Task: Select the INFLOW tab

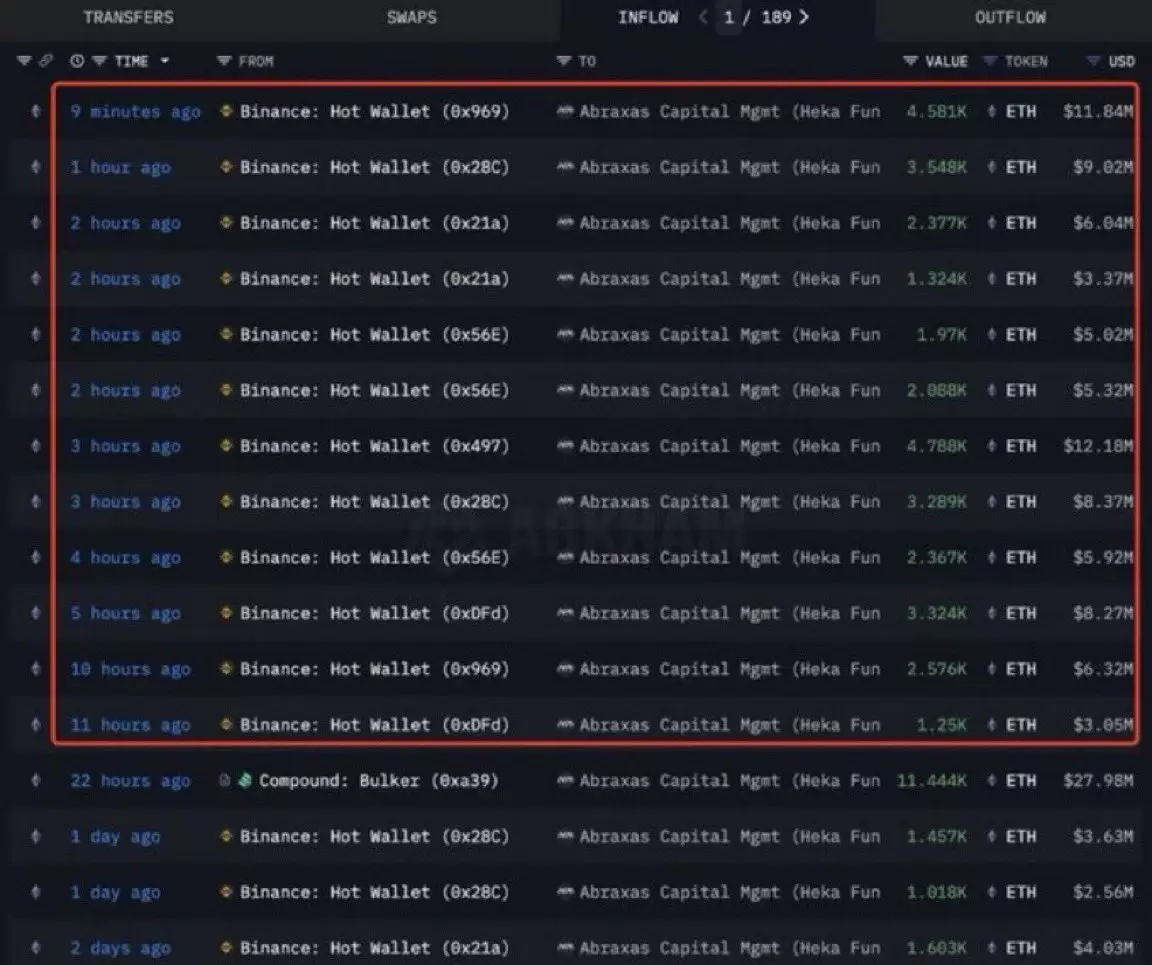Action: 648,18
